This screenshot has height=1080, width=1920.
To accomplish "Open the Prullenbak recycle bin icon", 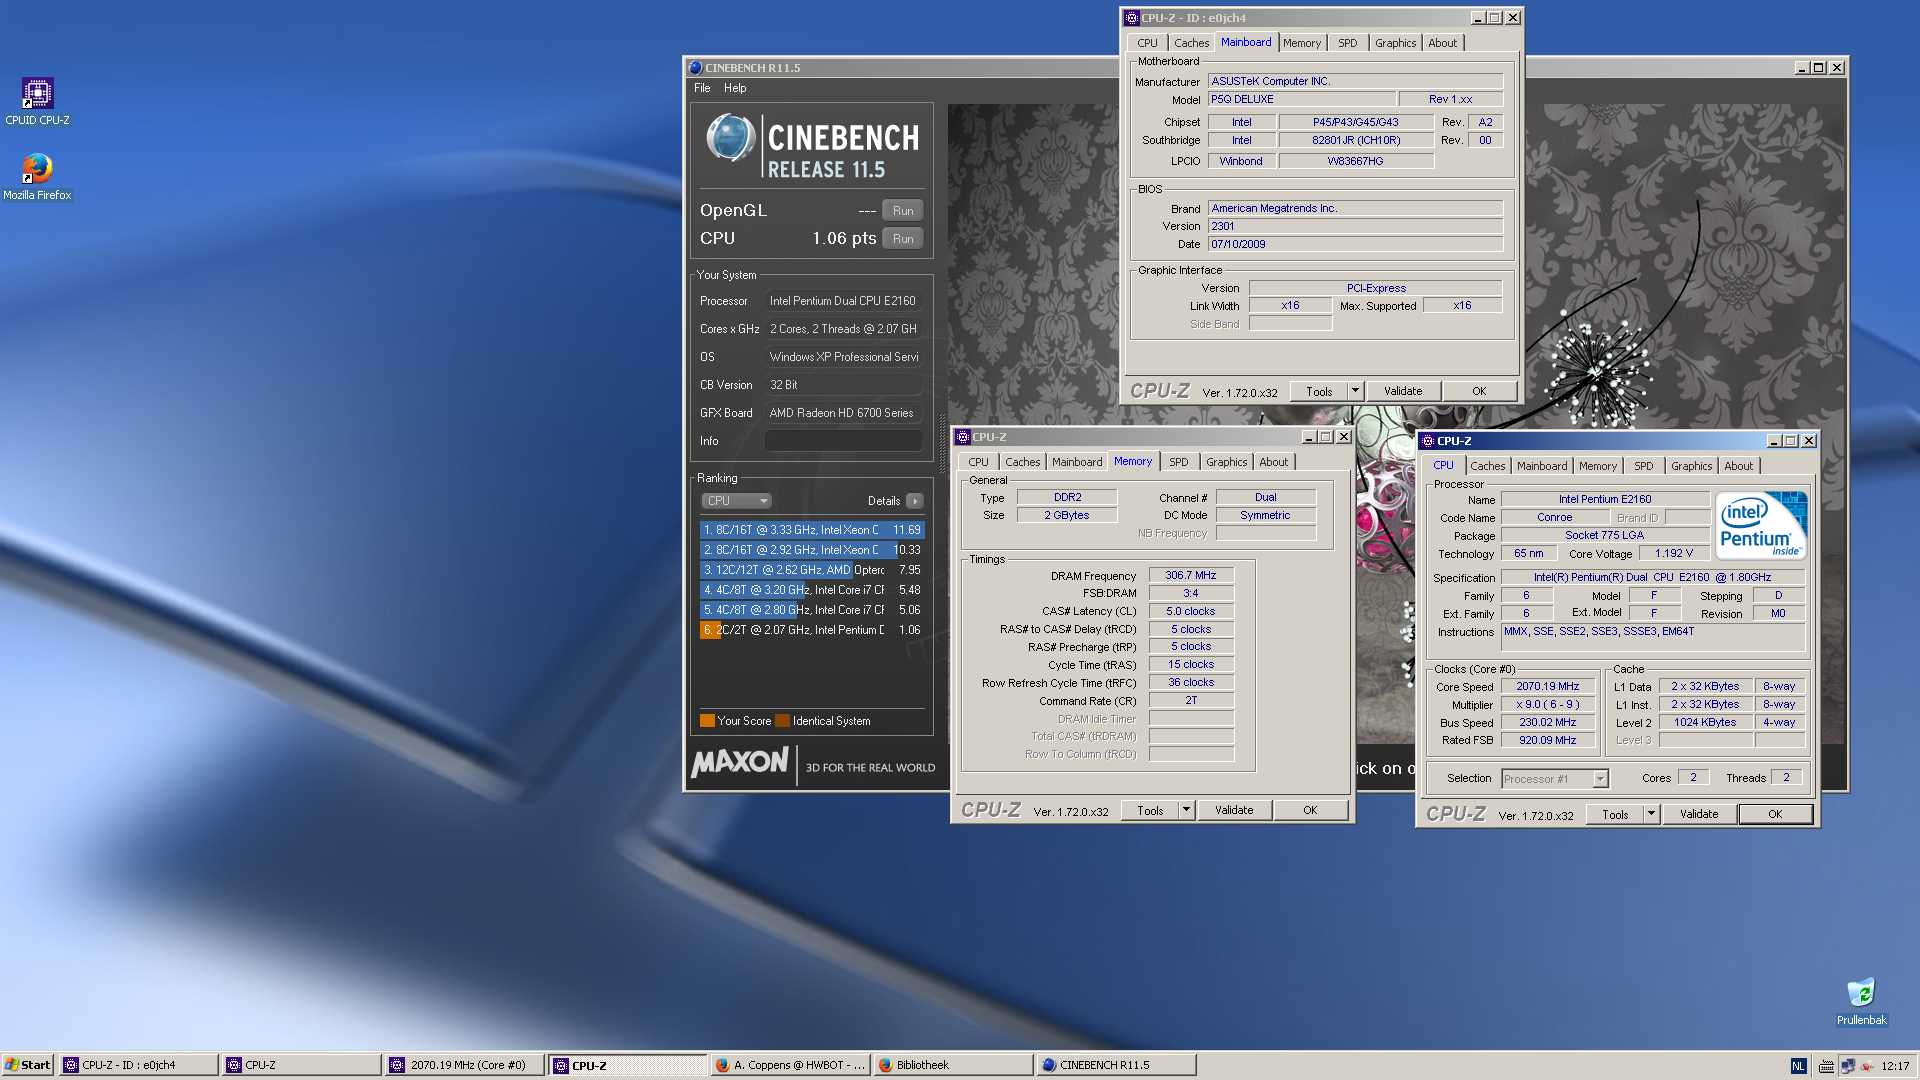I will pyautogui.click(x=1861, y=1001).
